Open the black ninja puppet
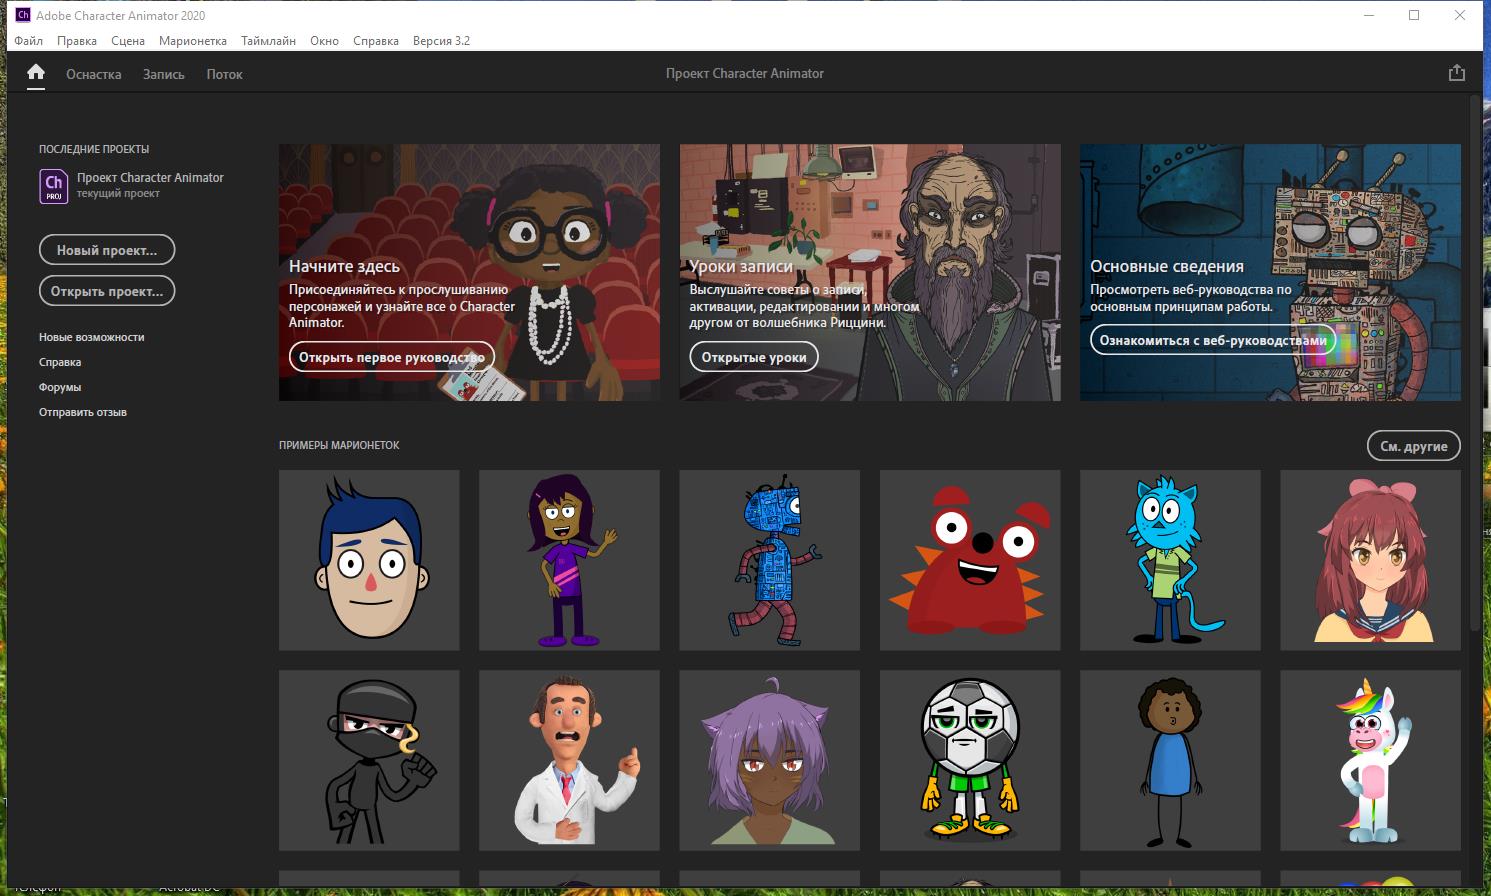Viewport: 1491px width, 896px height. pyautogui.click(x=369, y=760)
